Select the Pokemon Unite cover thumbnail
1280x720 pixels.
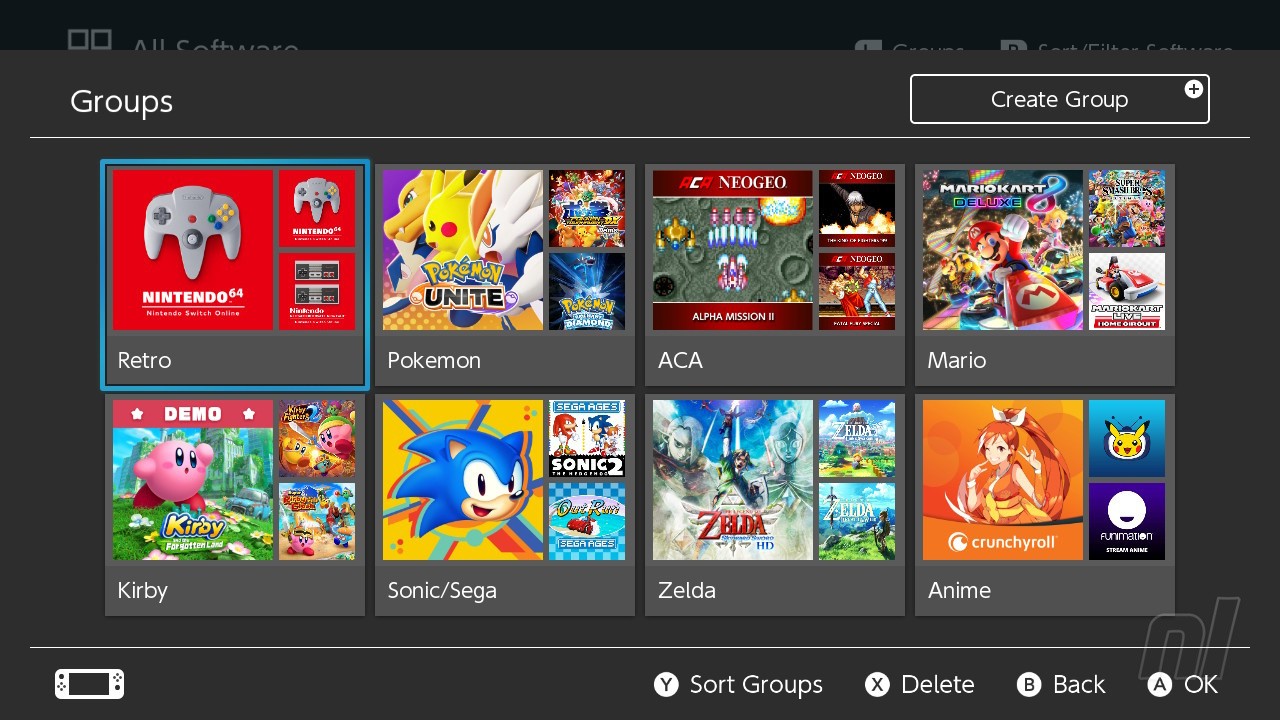pyautogui.click(x=462, y=250)
